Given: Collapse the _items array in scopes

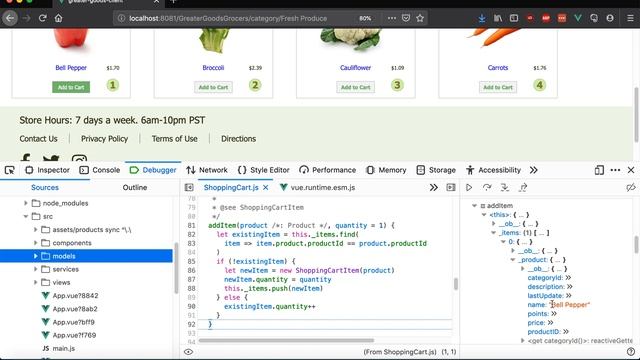Looking at the screenshot, I should point(493,233).
